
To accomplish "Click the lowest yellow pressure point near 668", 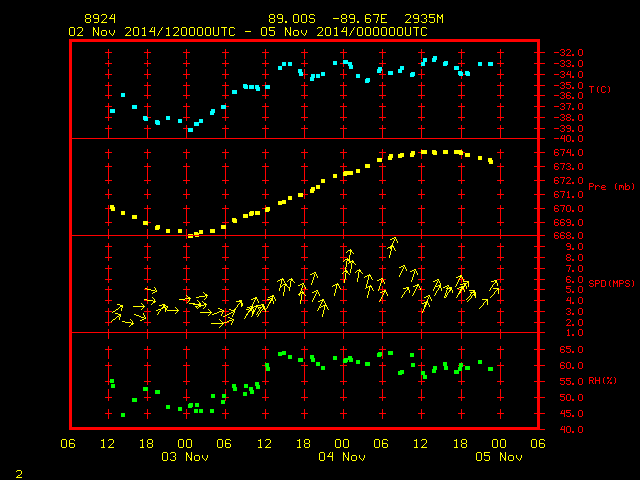I will tap(190, 236).
